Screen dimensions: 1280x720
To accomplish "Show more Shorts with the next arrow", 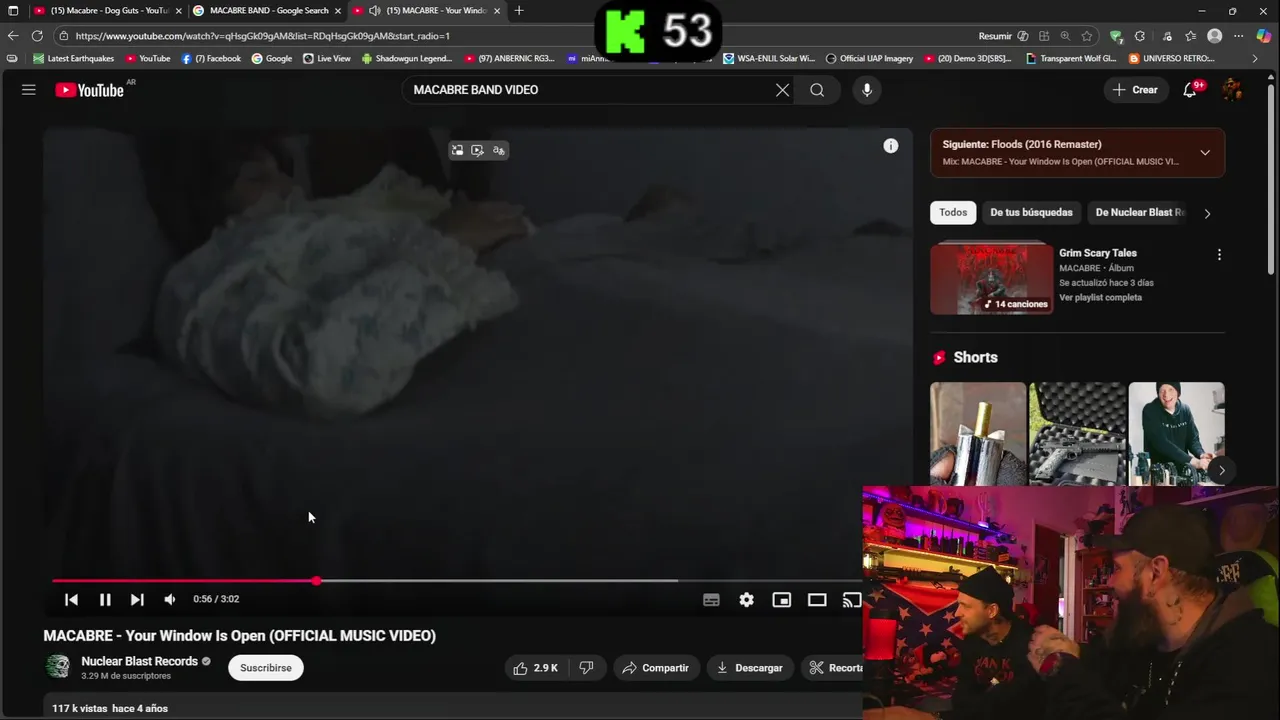I will click(1221, 470).
